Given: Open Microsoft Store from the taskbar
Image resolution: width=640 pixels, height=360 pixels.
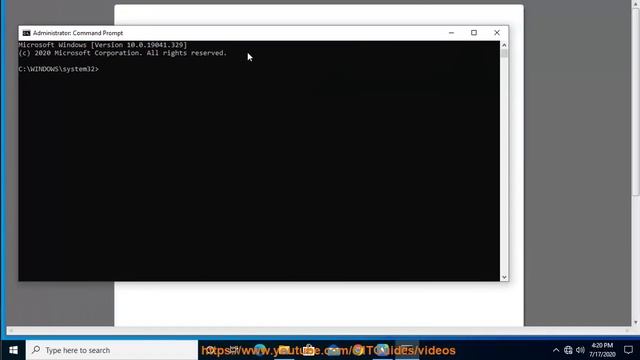Looking at the screenshot, I should click(309, 350).
